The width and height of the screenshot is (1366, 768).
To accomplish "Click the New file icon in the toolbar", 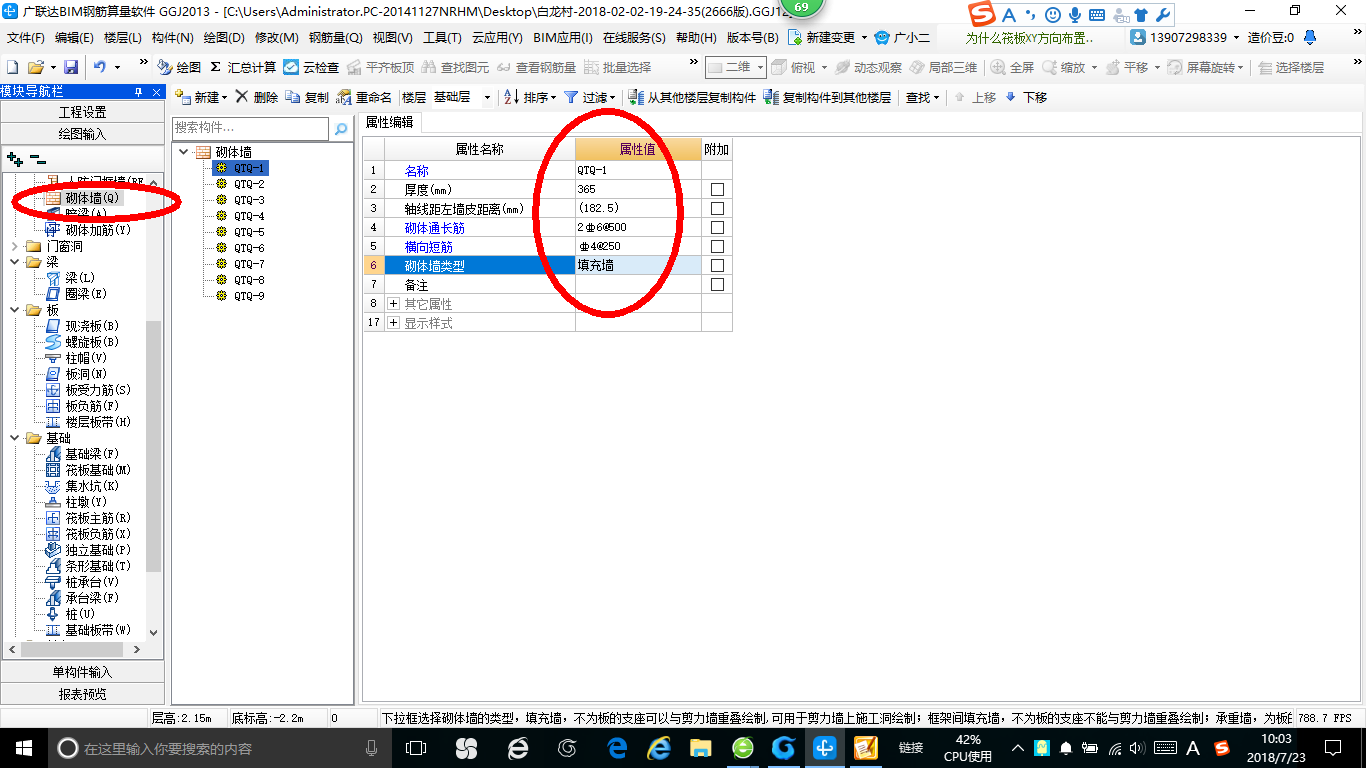I will (13, 67).
